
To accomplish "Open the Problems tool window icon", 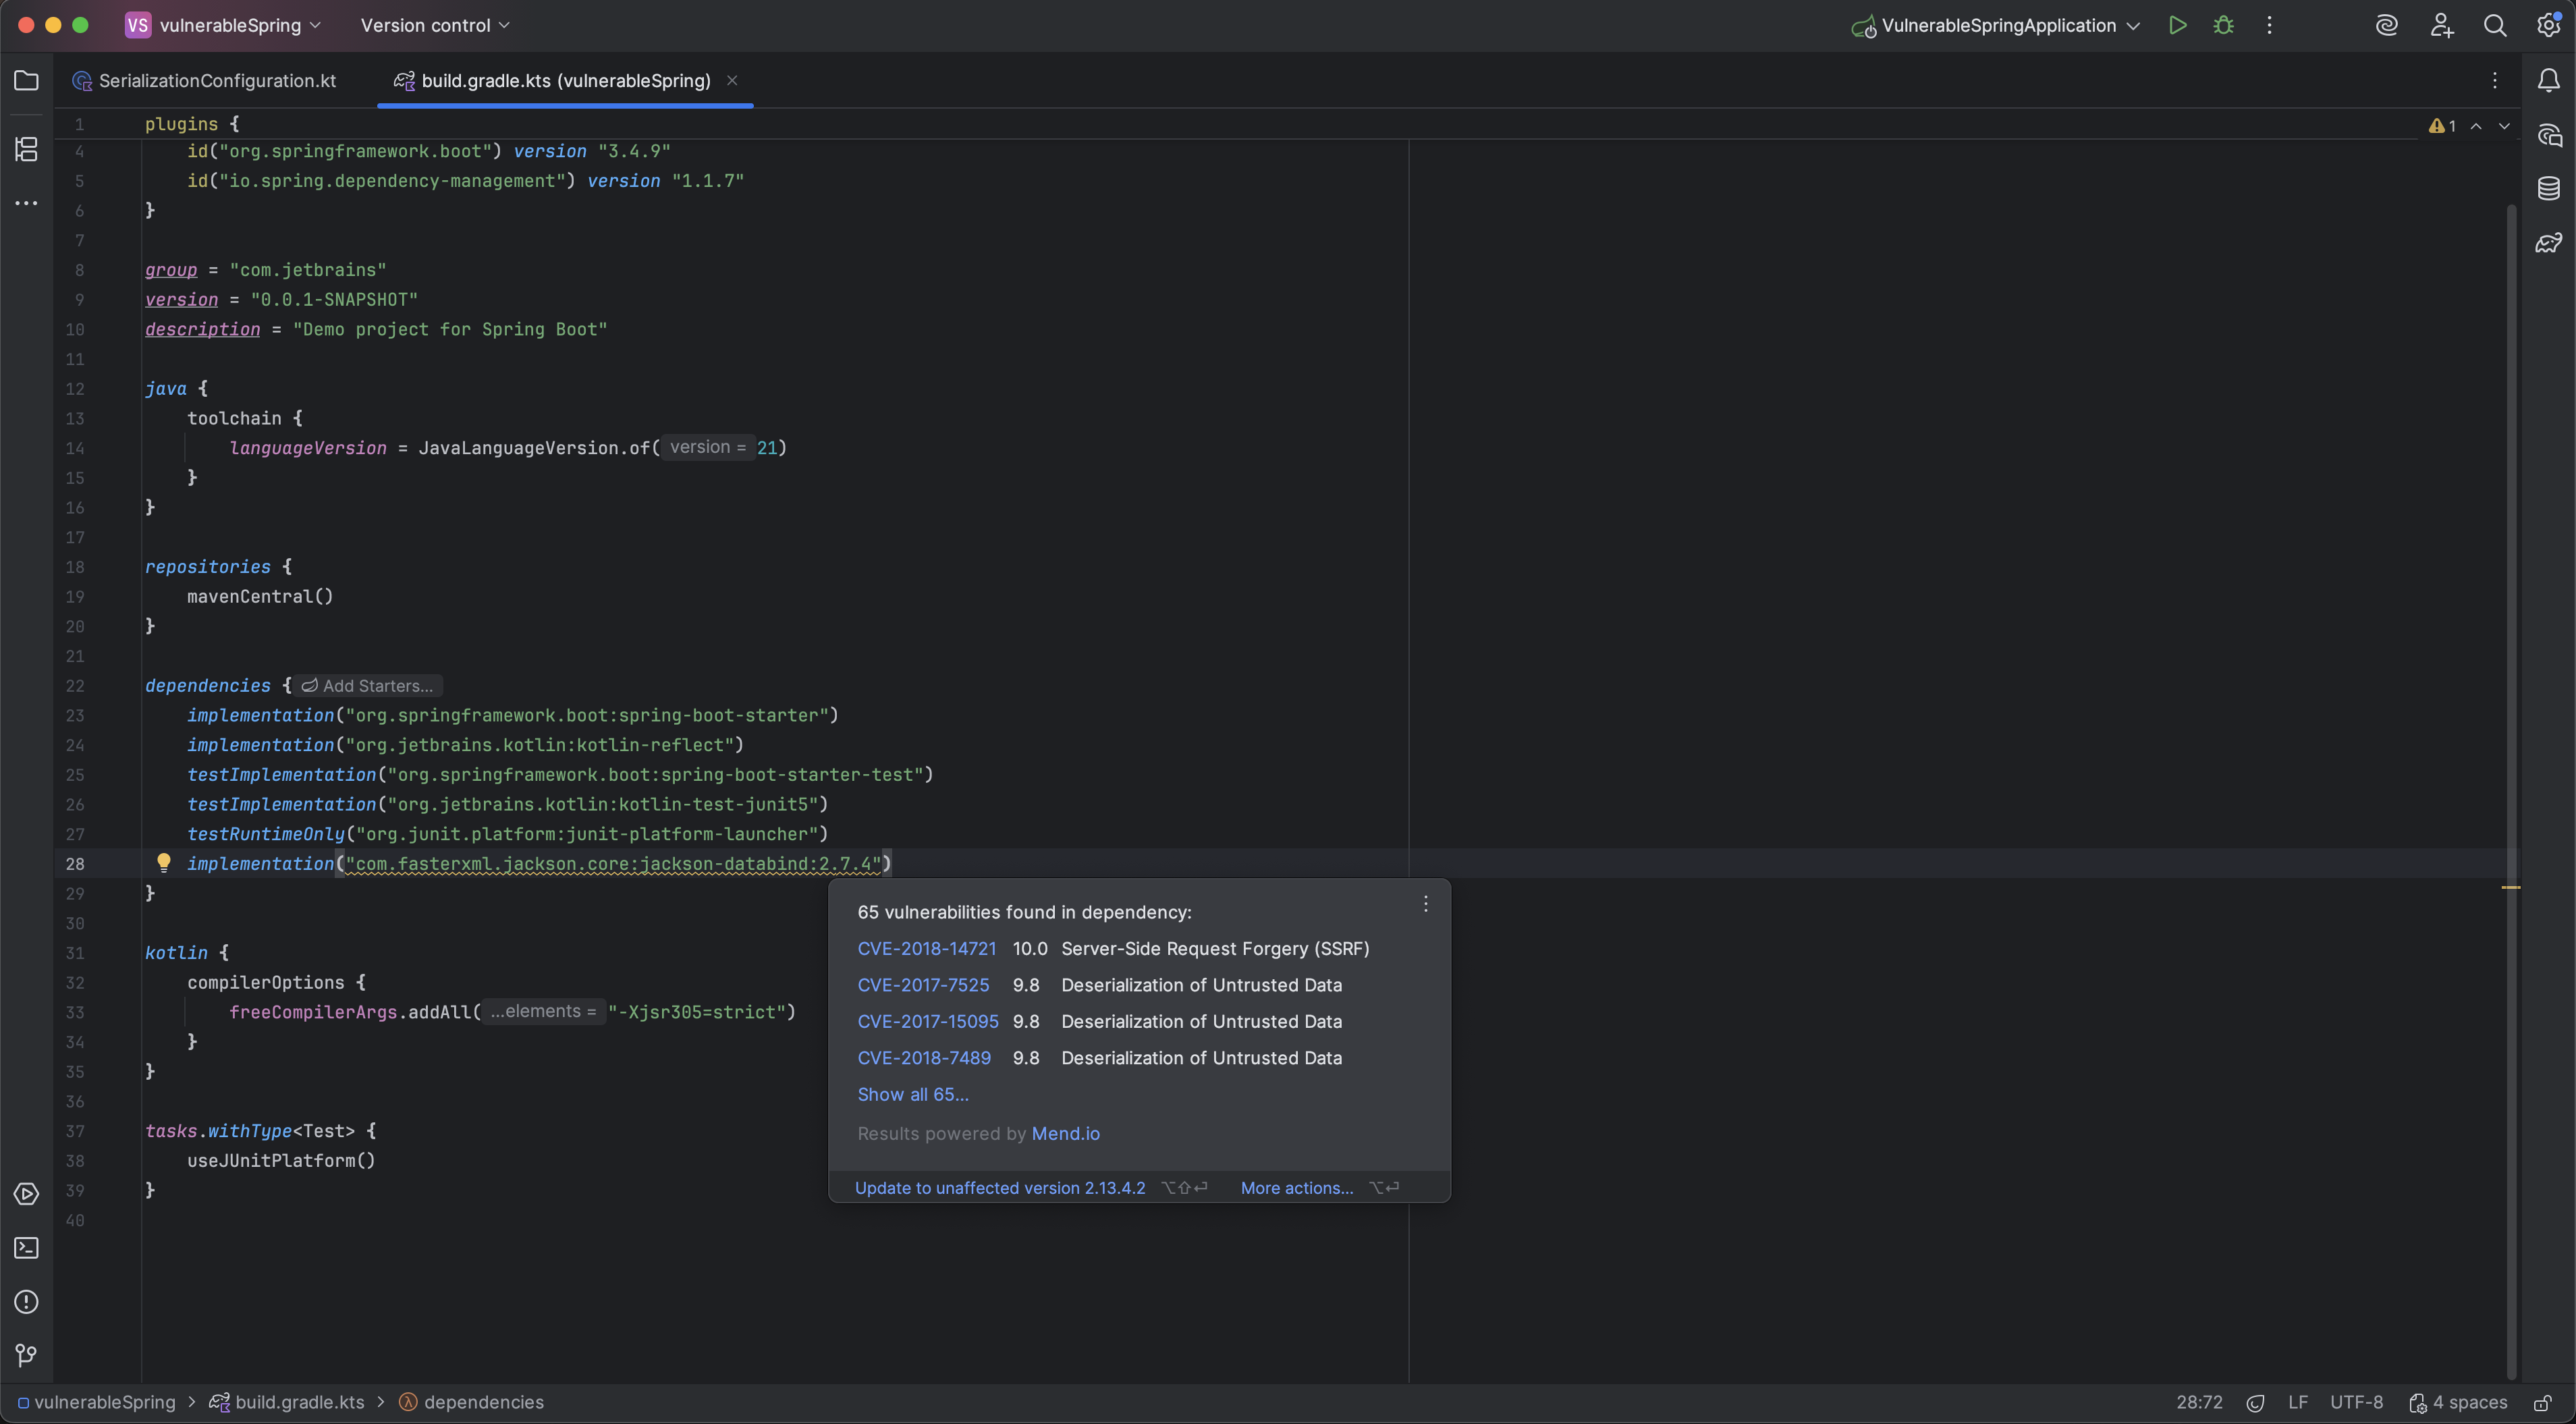I will tap(27, 1302).
